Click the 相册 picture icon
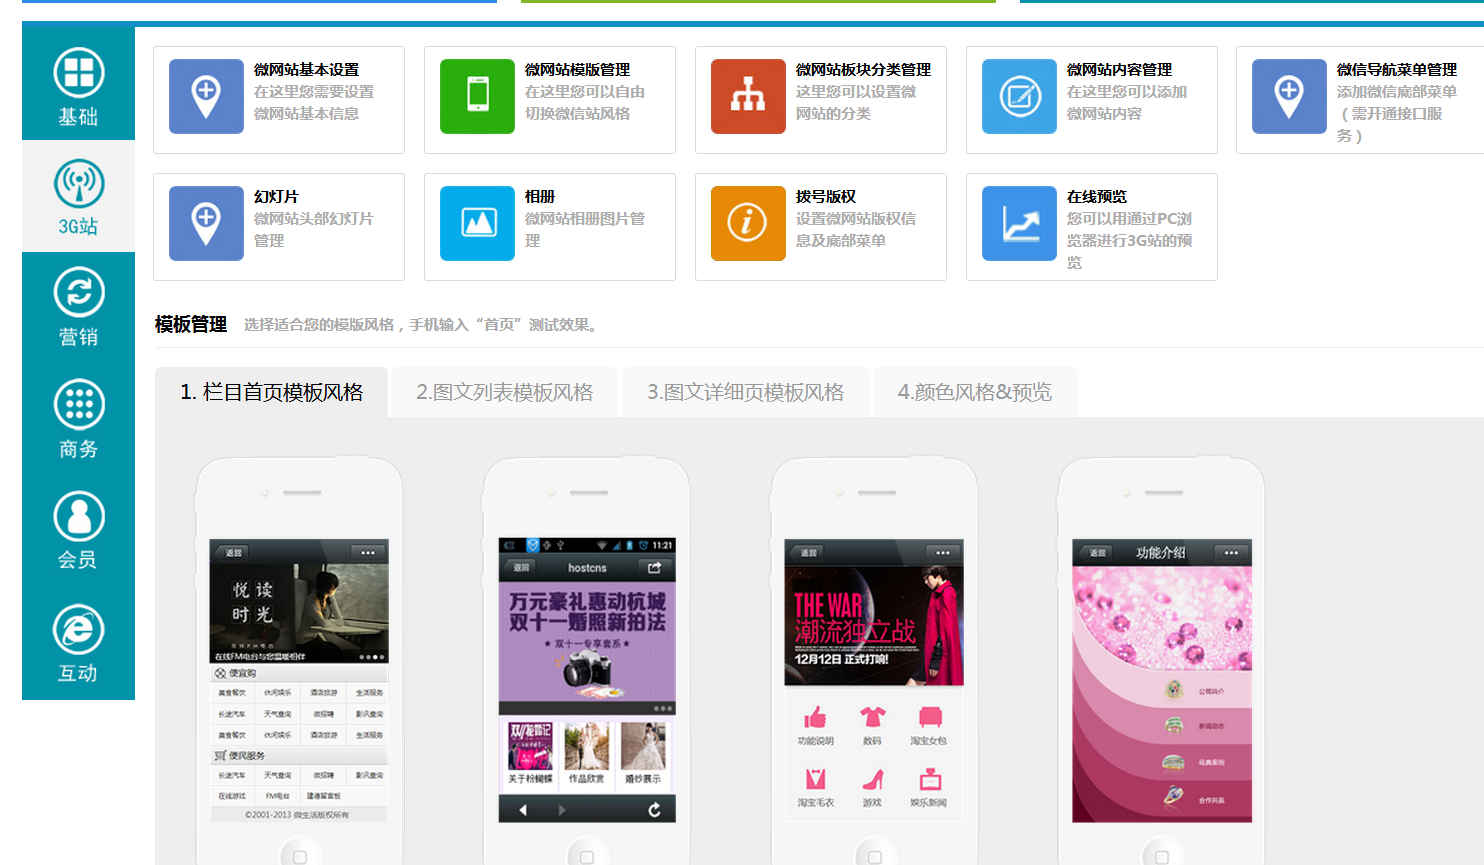This screenshot has height=865, width=1484. 477,223
